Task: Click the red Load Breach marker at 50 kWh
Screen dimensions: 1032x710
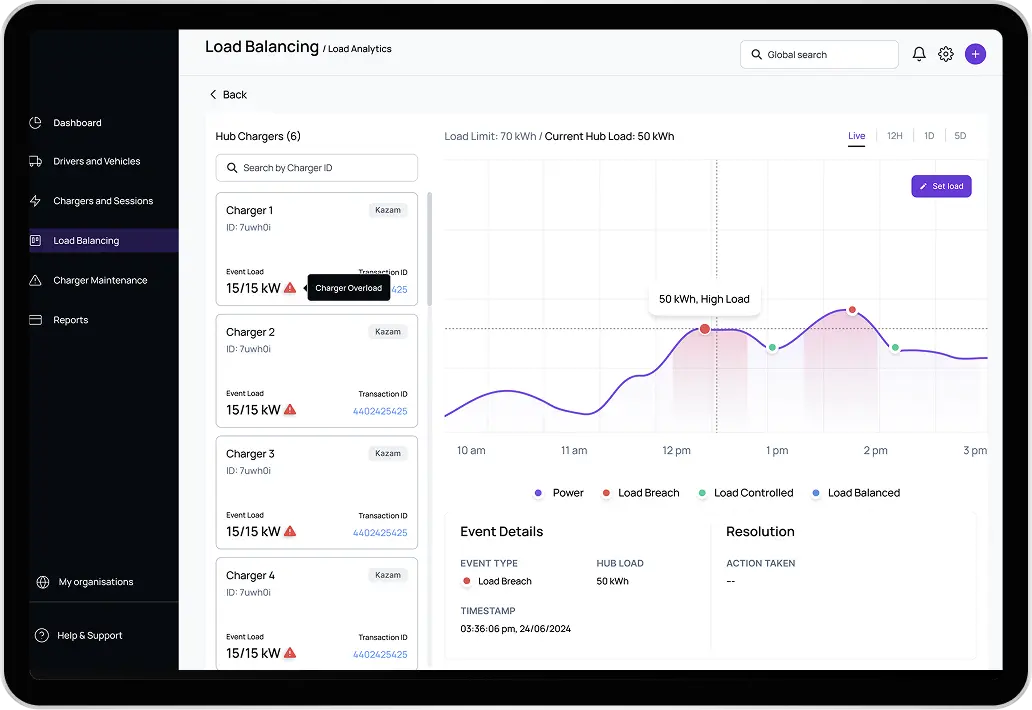Action: [705, 329]
